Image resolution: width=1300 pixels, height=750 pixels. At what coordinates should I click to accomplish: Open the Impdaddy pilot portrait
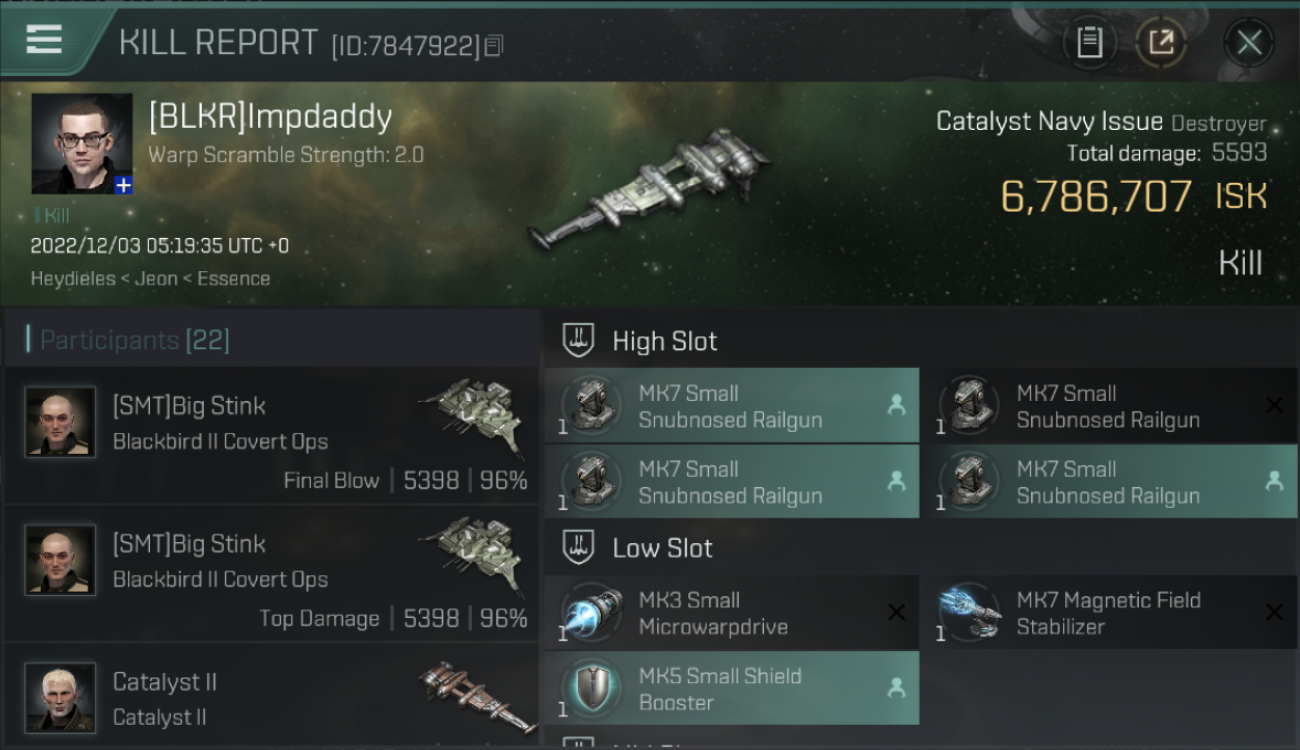pos(82,144)
